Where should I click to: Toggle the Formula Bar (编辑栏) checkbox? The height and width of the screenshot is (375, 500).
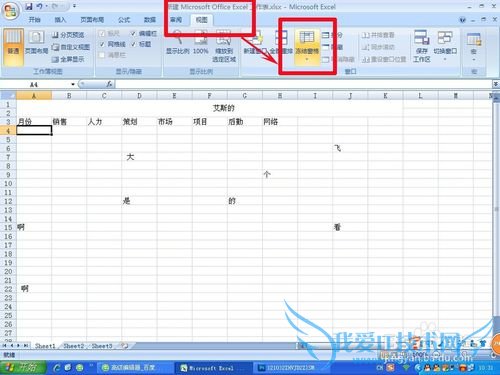pos(133,33)
